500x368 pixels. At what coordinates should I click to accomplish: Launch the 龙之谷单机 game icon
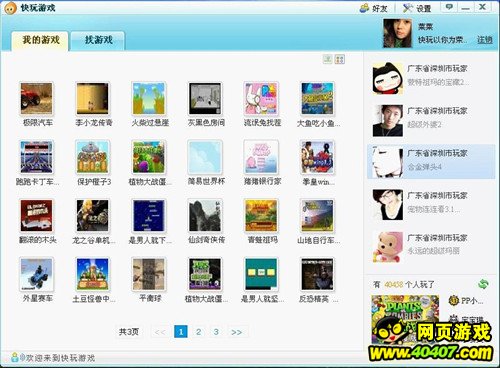[x=92, y=216]
